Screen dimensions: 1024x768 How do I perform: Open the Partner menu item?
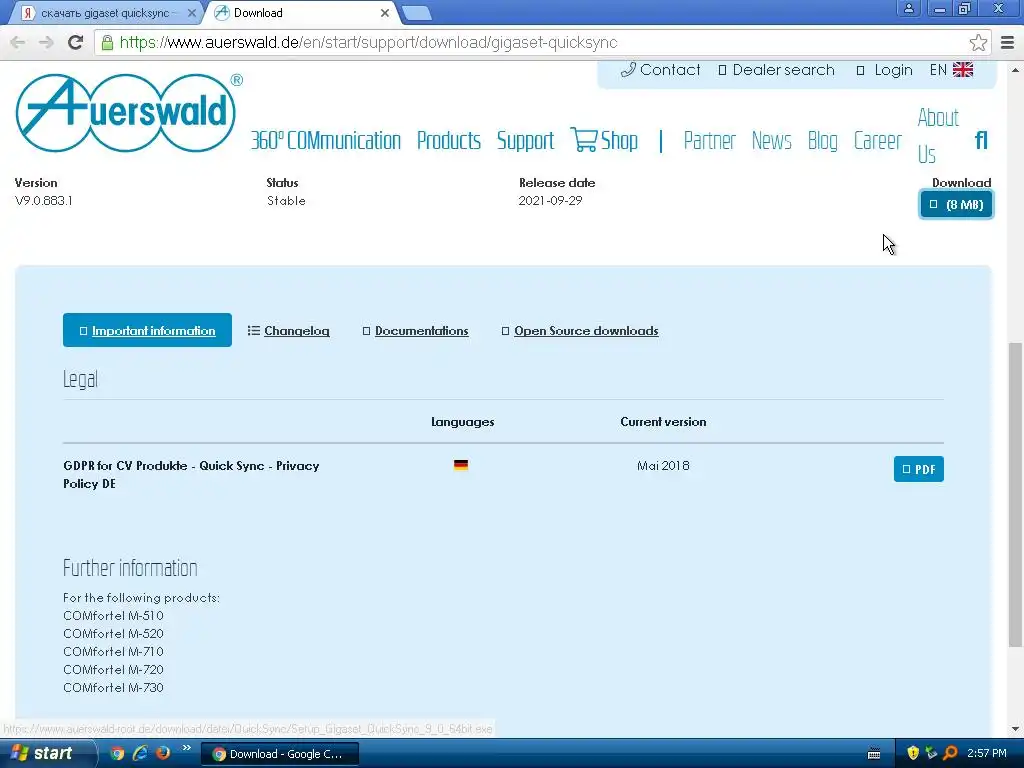click(x=709, y=140)
